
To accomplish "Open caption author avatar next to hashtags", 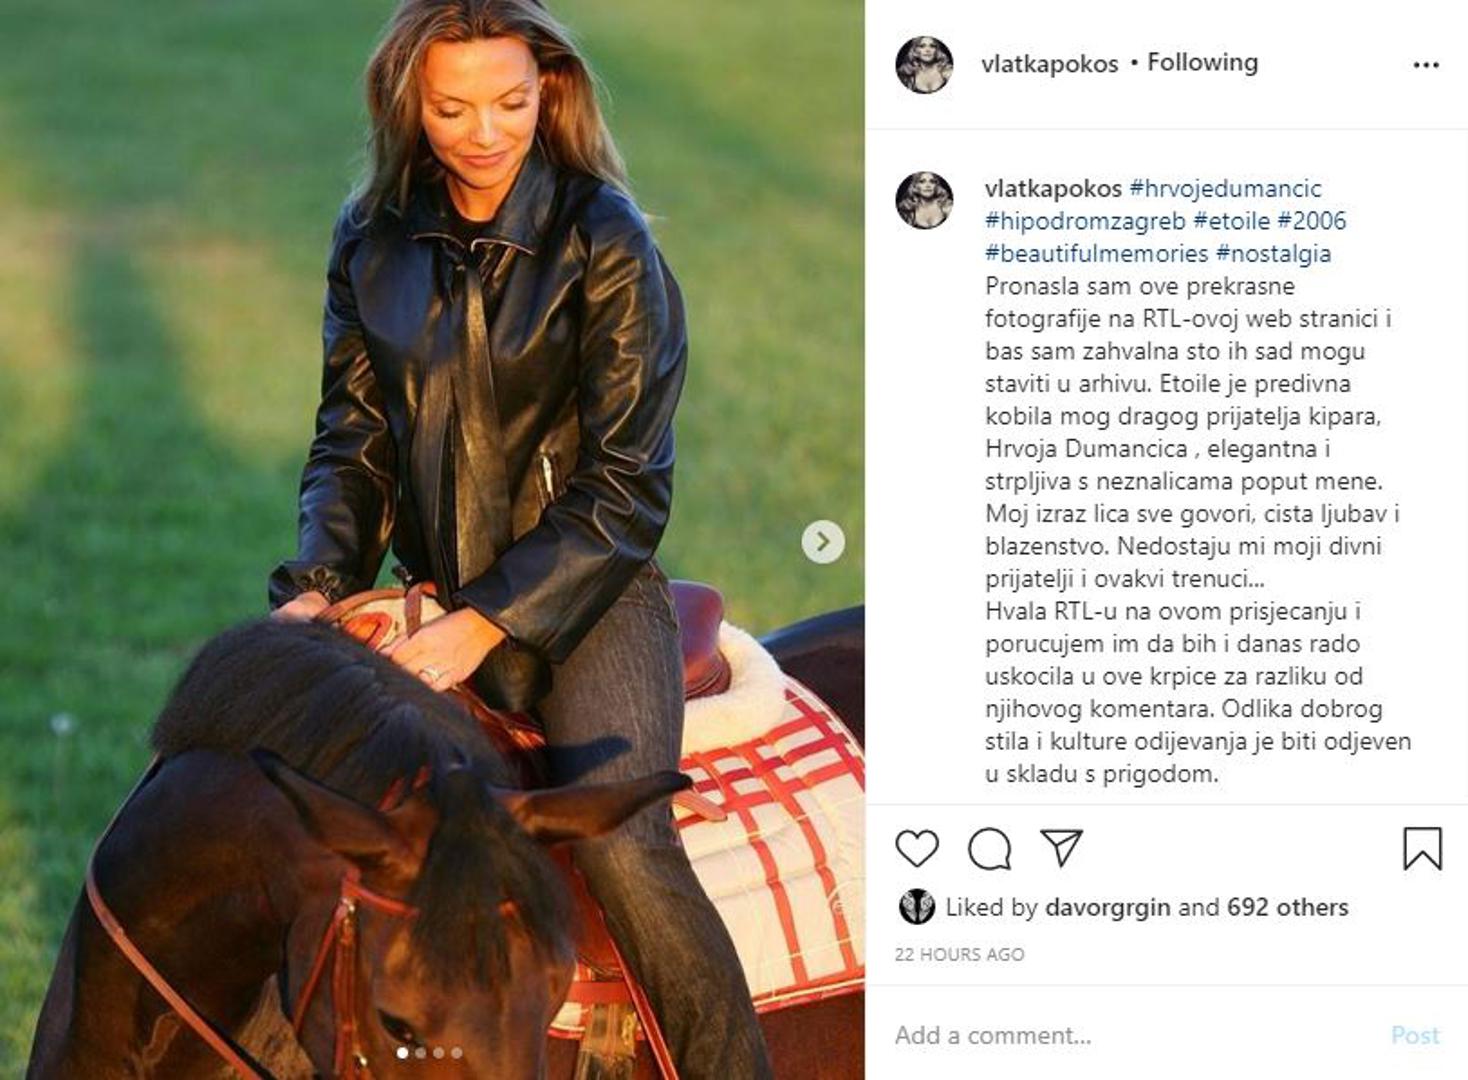I will tap(924, 200).
